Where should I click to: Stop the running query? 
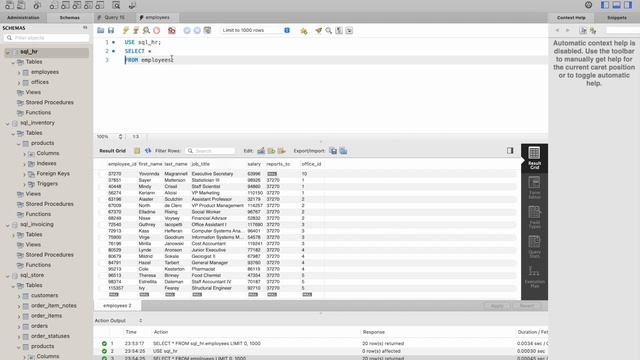coord(156,30)
